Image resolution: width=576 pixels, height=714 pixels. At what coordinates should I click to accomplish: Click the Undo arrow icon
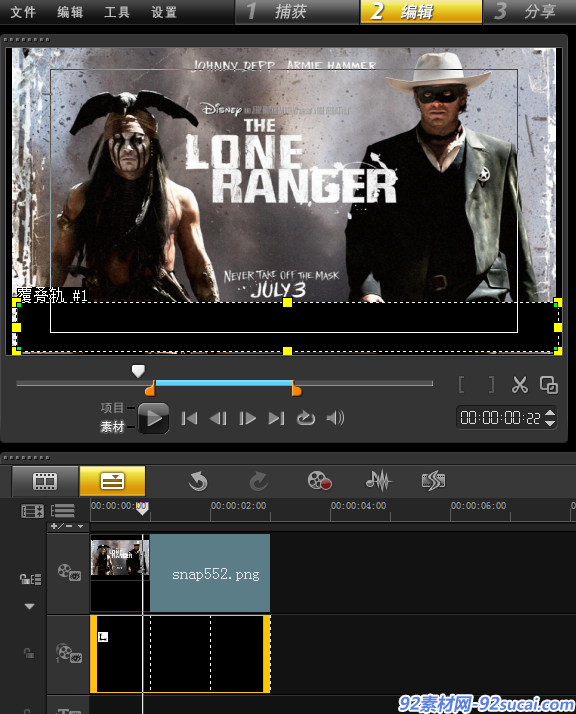click(x=198, y=481)
